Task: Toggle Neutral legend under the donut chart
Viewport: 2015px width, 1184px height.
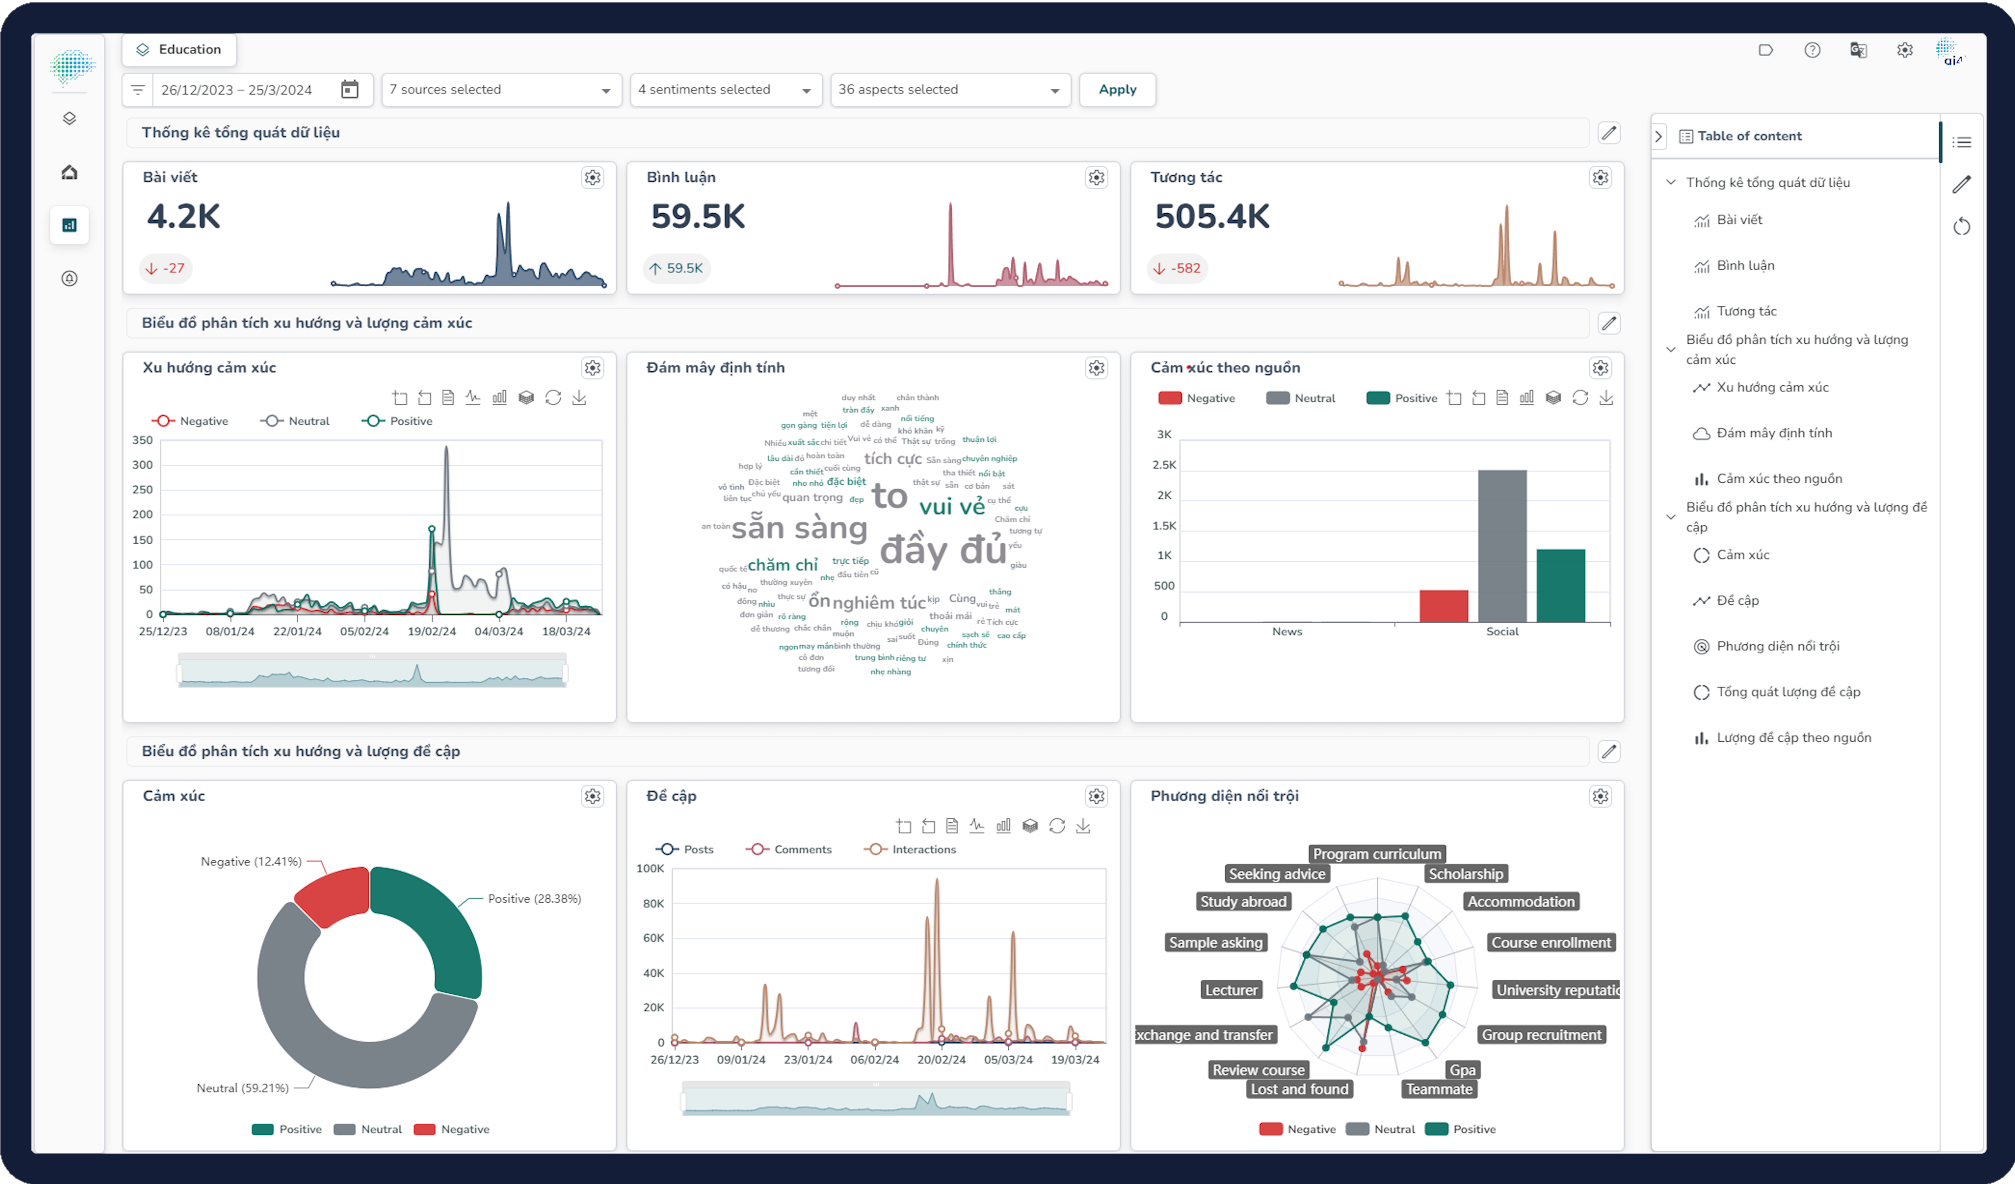Action: point(367,1129)
